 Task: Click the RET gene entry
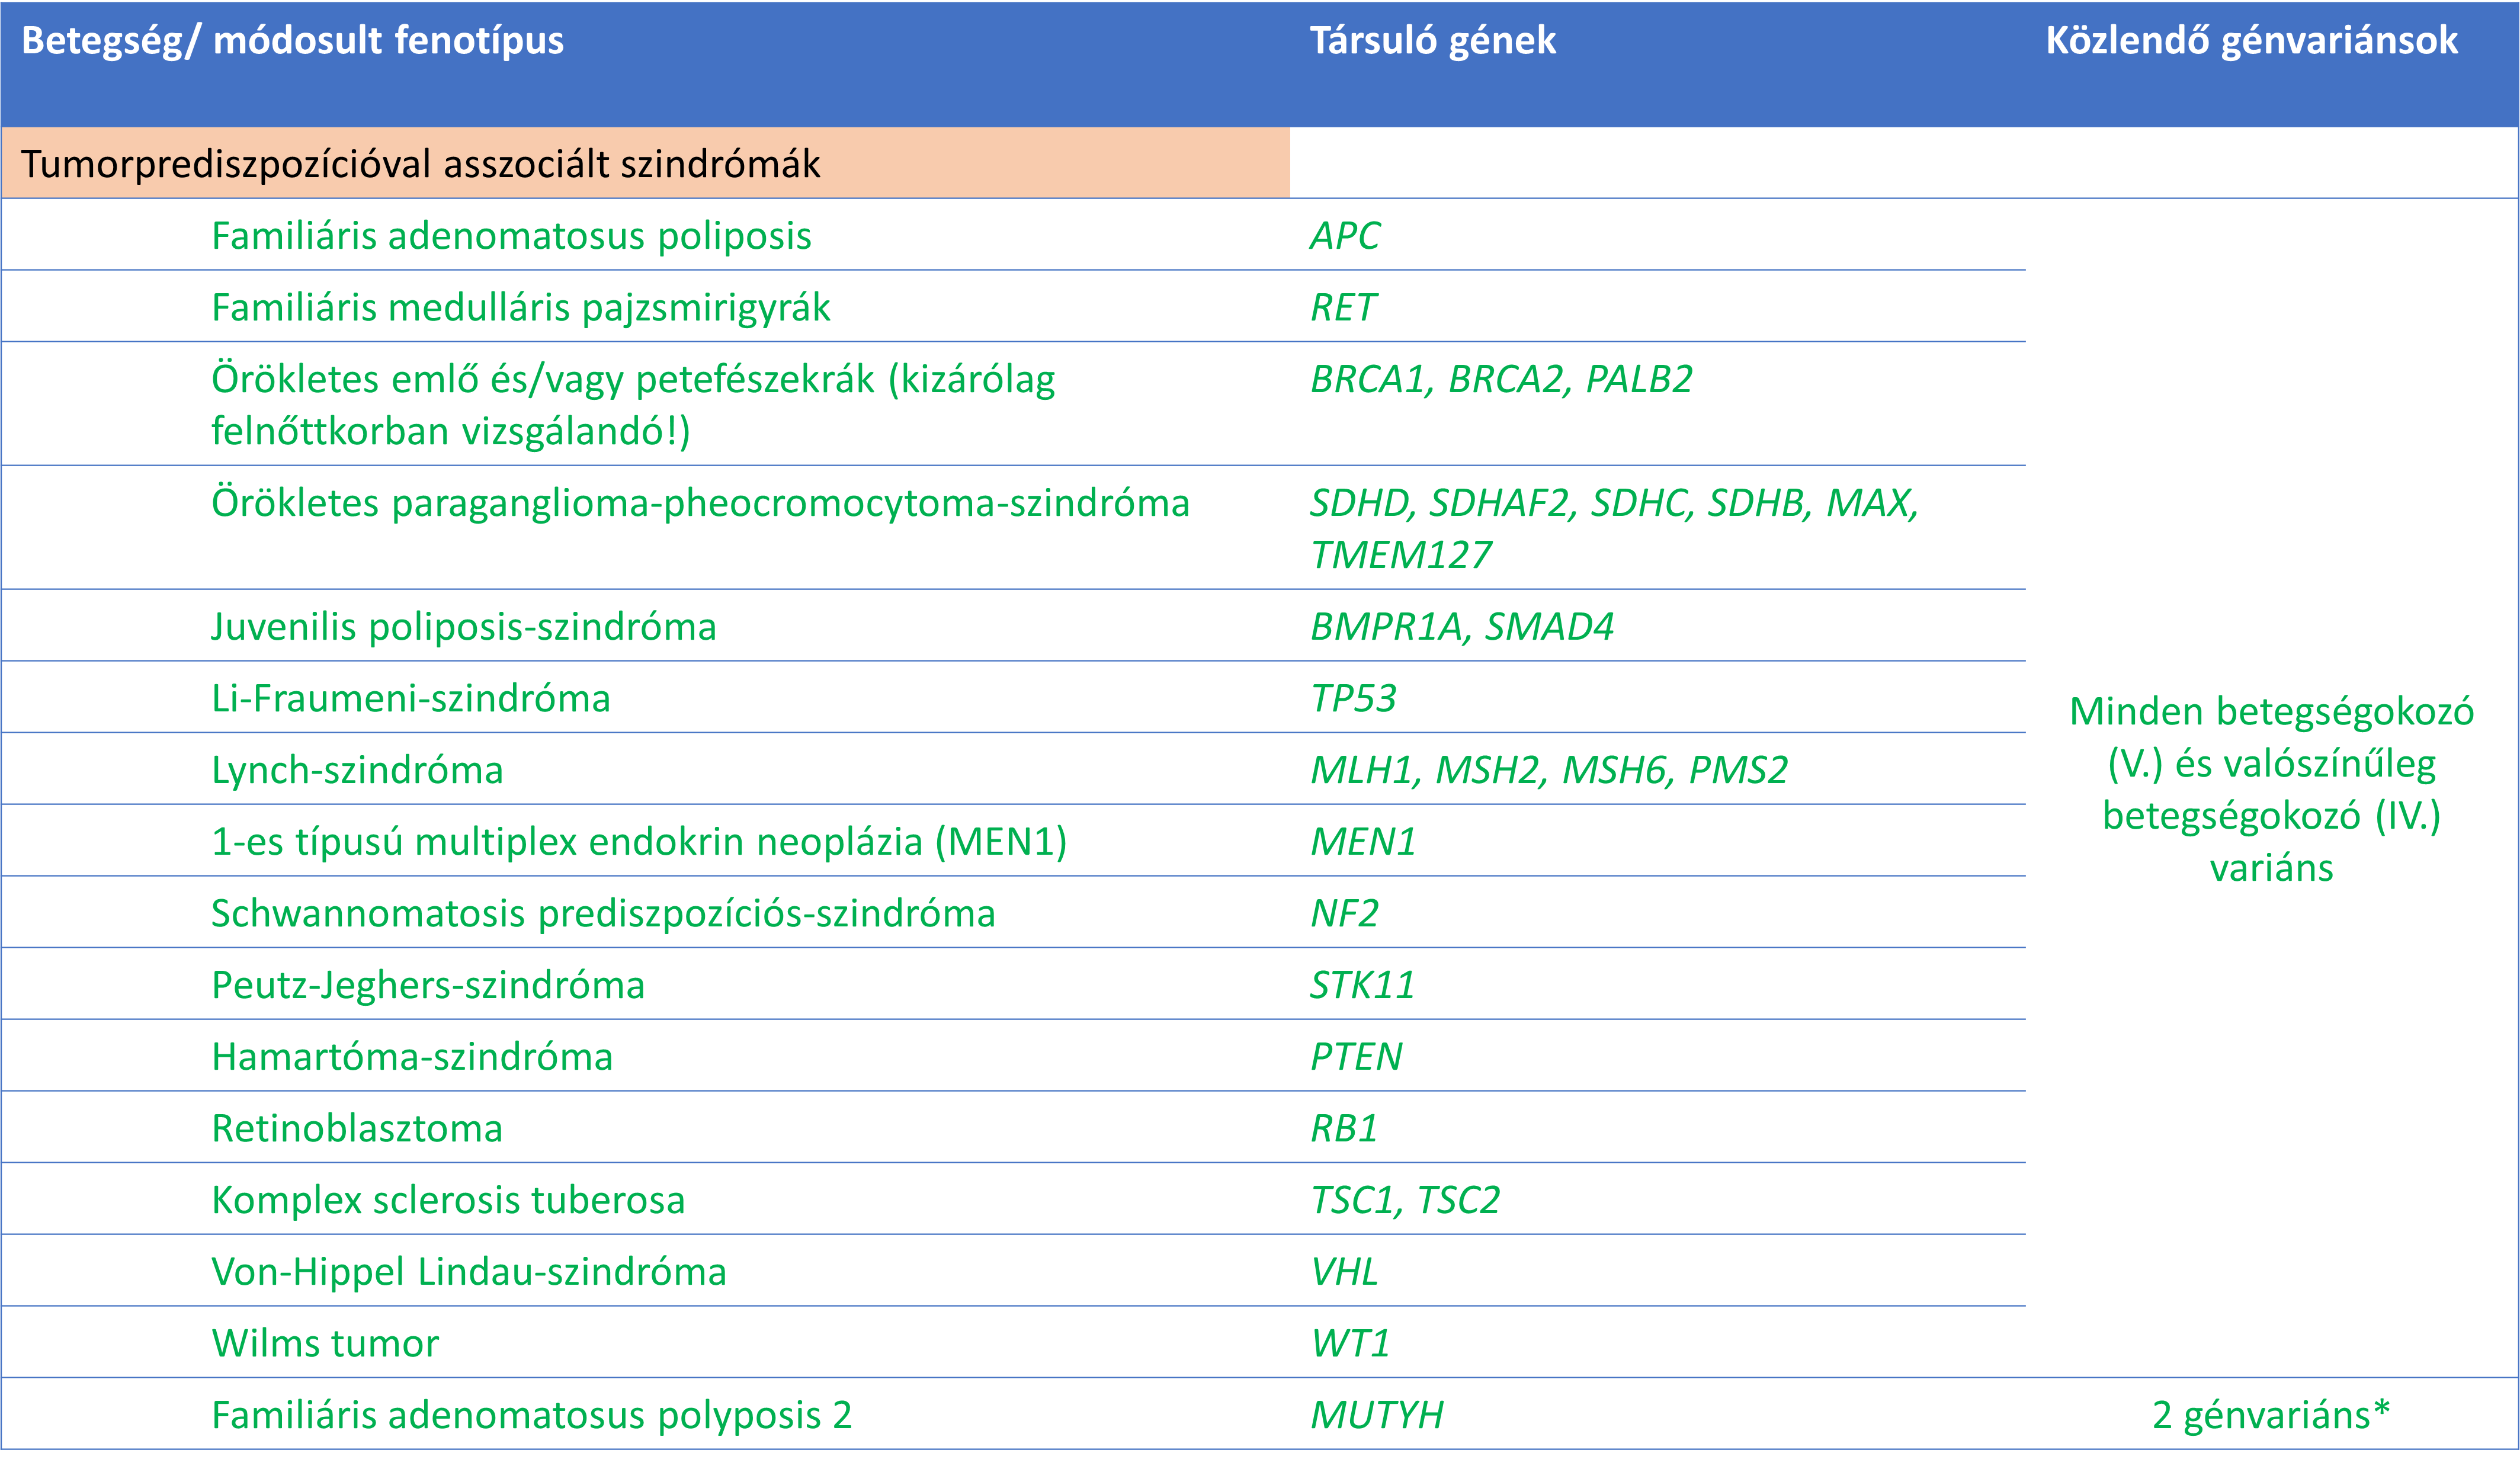click(x=1343, y=308)
